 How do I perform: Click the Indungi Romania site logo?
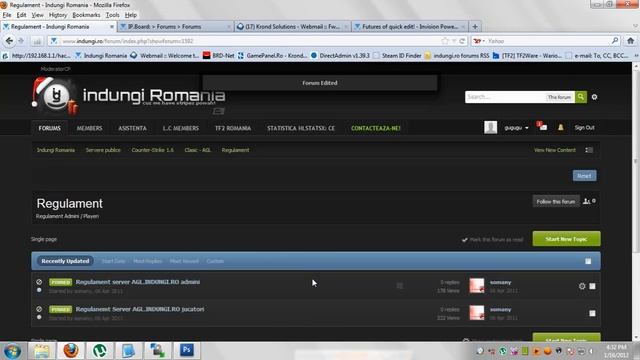tap(129, 96)
